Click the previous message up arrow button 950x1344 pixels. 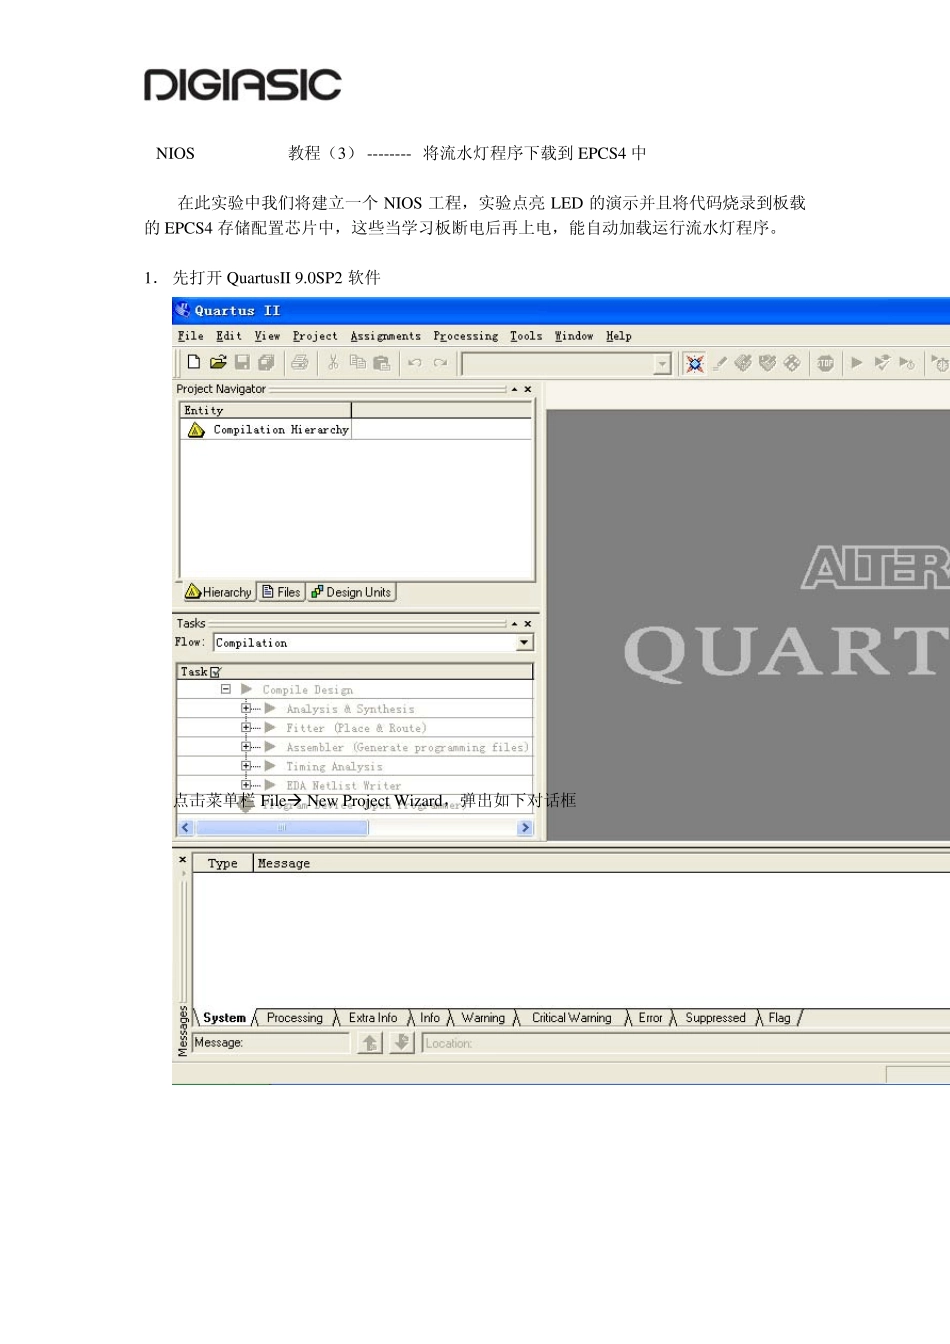tap(370, 1043)
